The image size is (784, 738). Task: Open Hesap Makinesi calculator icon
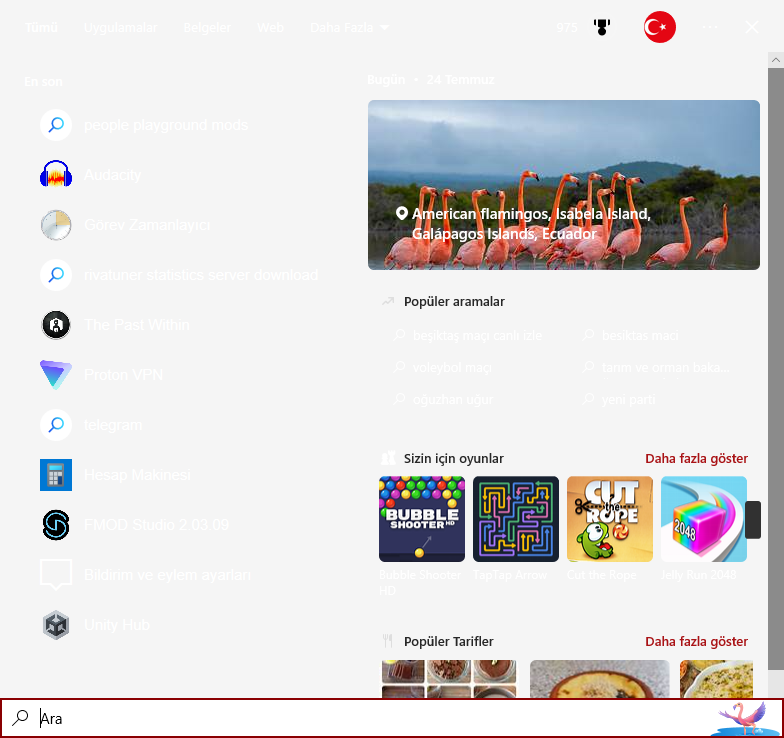point(56,474)
